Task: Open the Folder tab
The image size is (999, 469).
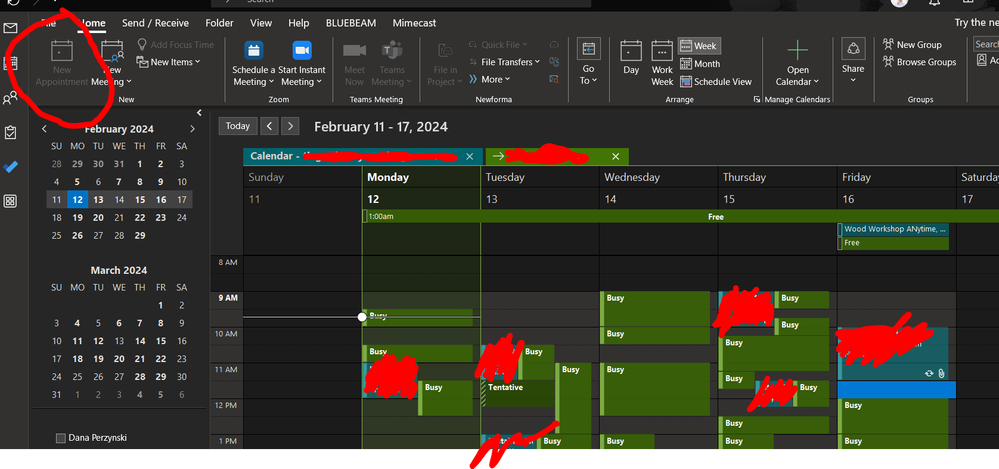Action: pyautogui.click(x=219, y=23)
